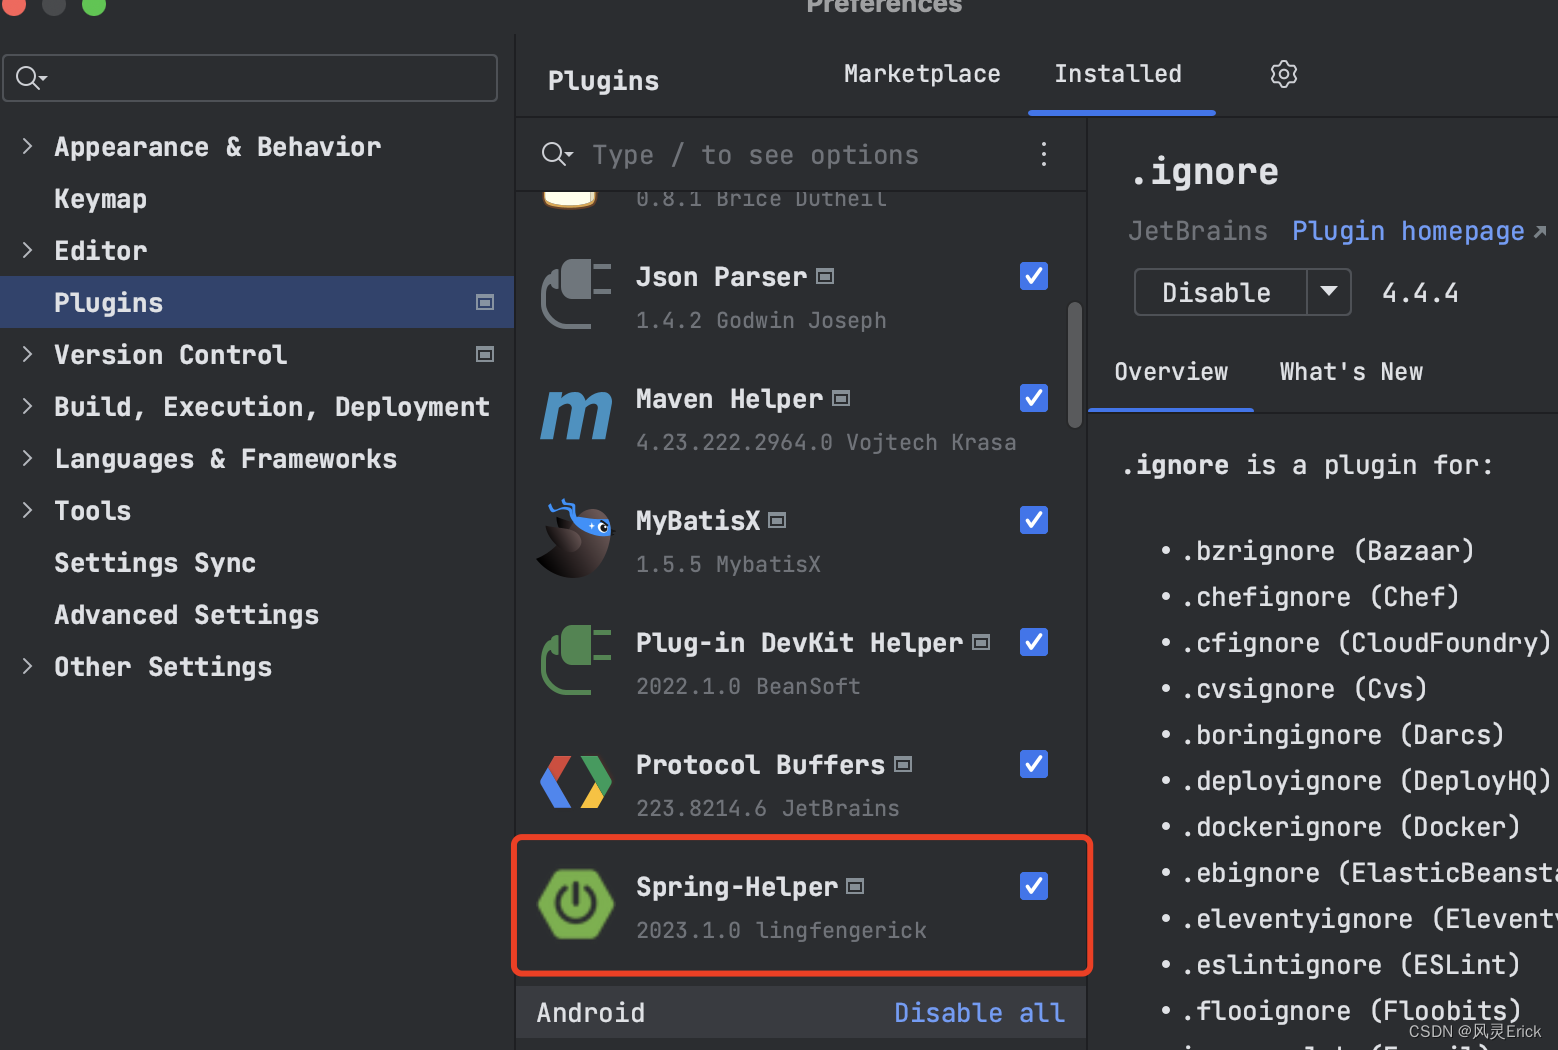Screen dimensions: 1558x1050
Task: Disable the Spring-Helper plugin checkbox
Action: point(1033,886)
